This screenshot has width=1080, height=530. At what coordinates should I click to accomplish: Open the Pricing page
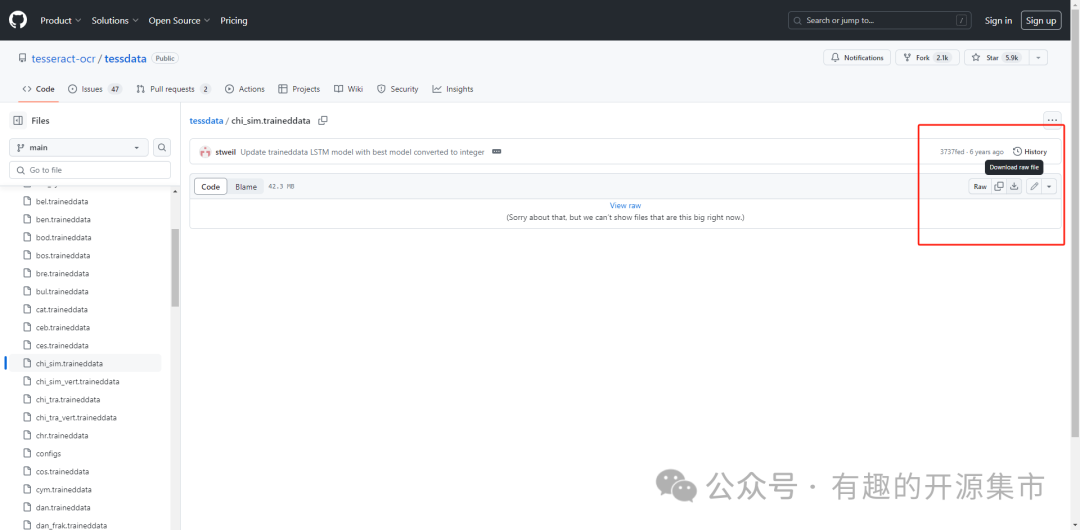tap(233, 21)
